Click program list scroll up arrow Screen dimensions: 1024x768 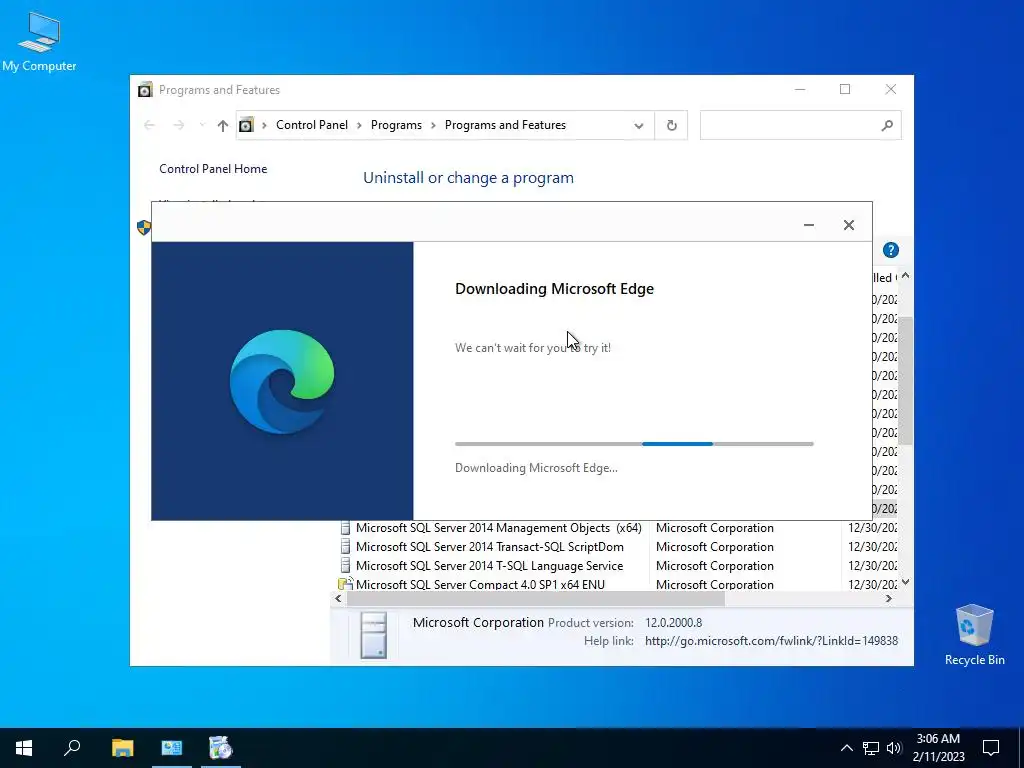905,276
